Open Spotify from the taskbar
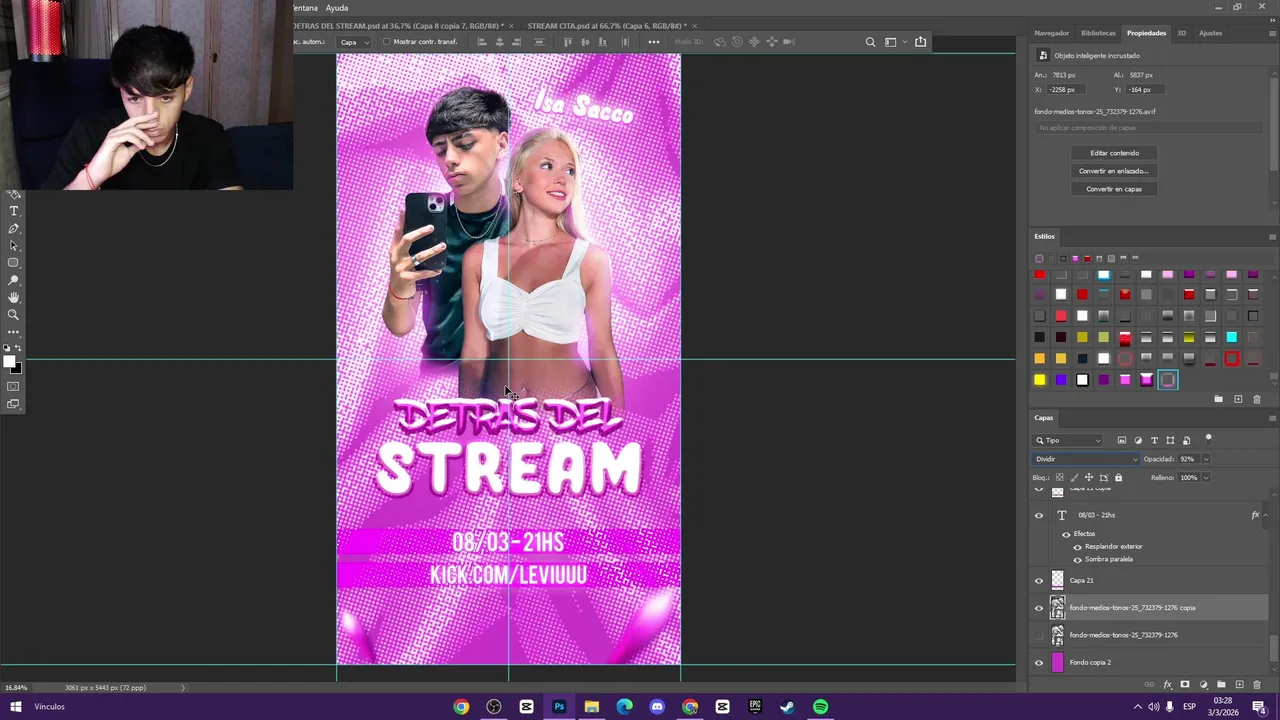Image resolution: width=1280 pixels, height=720 pixels. [820, 707]
